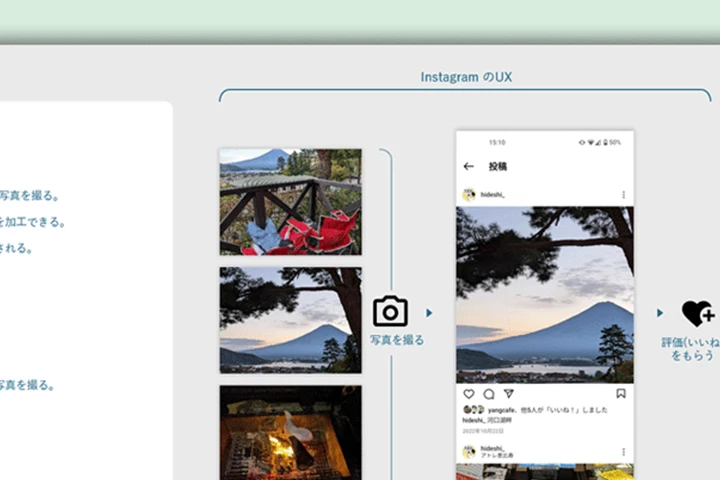This screenshot has height=480, width=720.
Task: Tap the comment bubble icon under the post
Action: (x=489, y=394)
